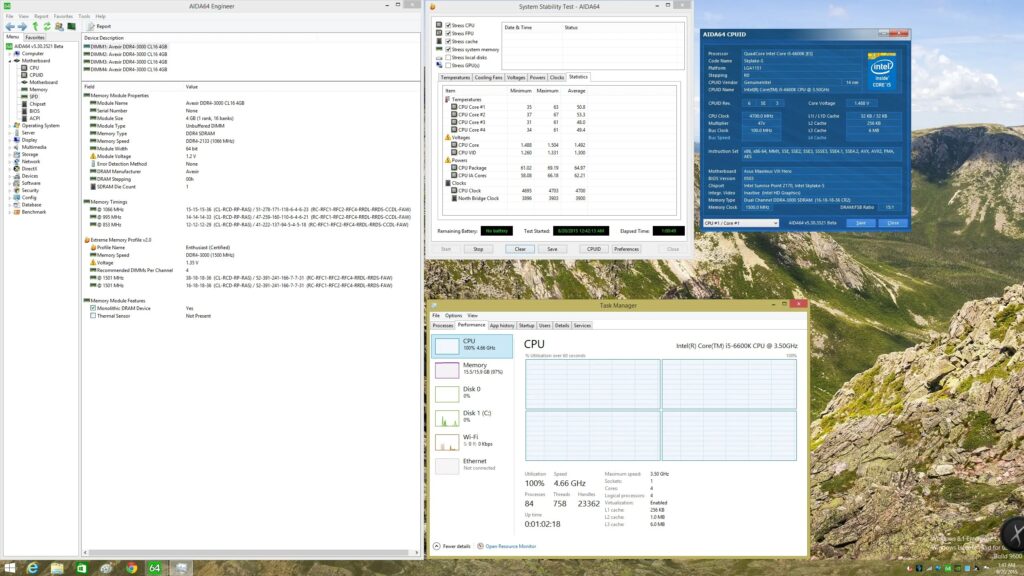Click the green monitor icon in AIDA64 toolbar
The width and height of the screenshot is (1024, 576).
click(x=72, y=26)
